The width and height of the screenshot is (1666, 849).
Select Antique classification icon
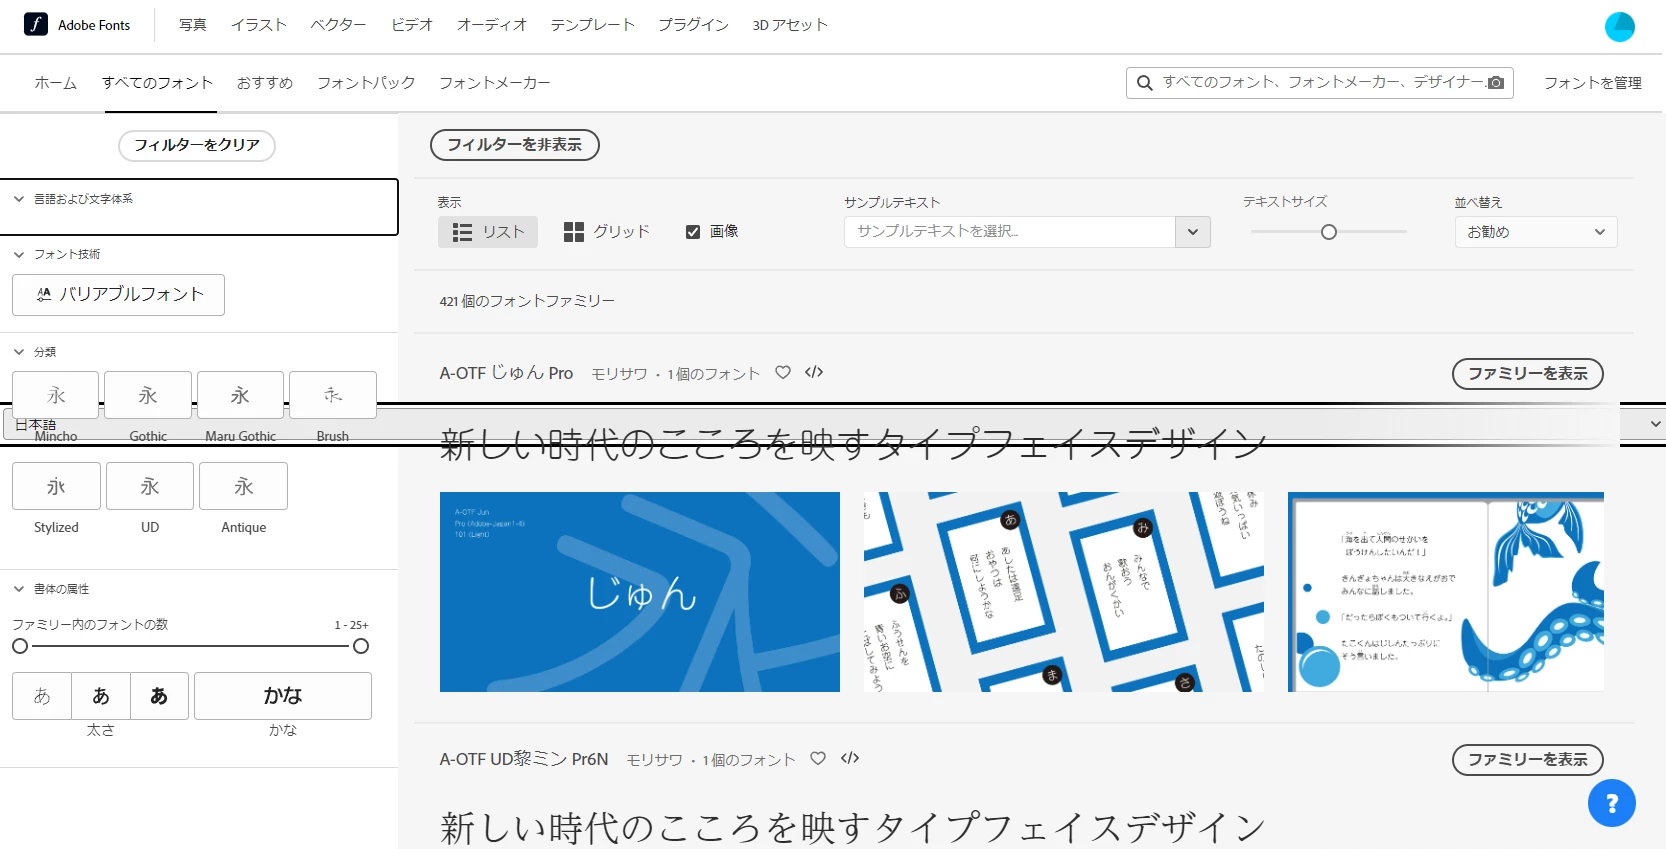pyautogui.click(x=244, y=486)
